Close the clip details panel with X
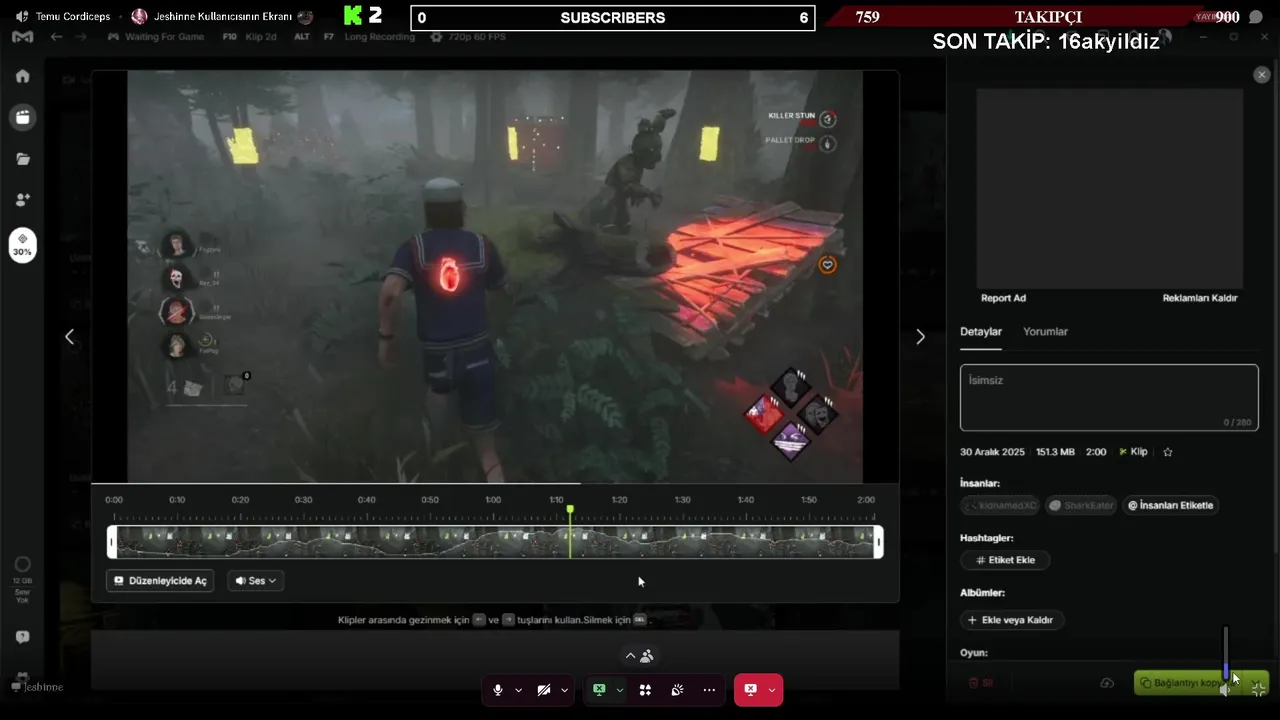Screen dimensions: 1280x720 pos(1261,75)
